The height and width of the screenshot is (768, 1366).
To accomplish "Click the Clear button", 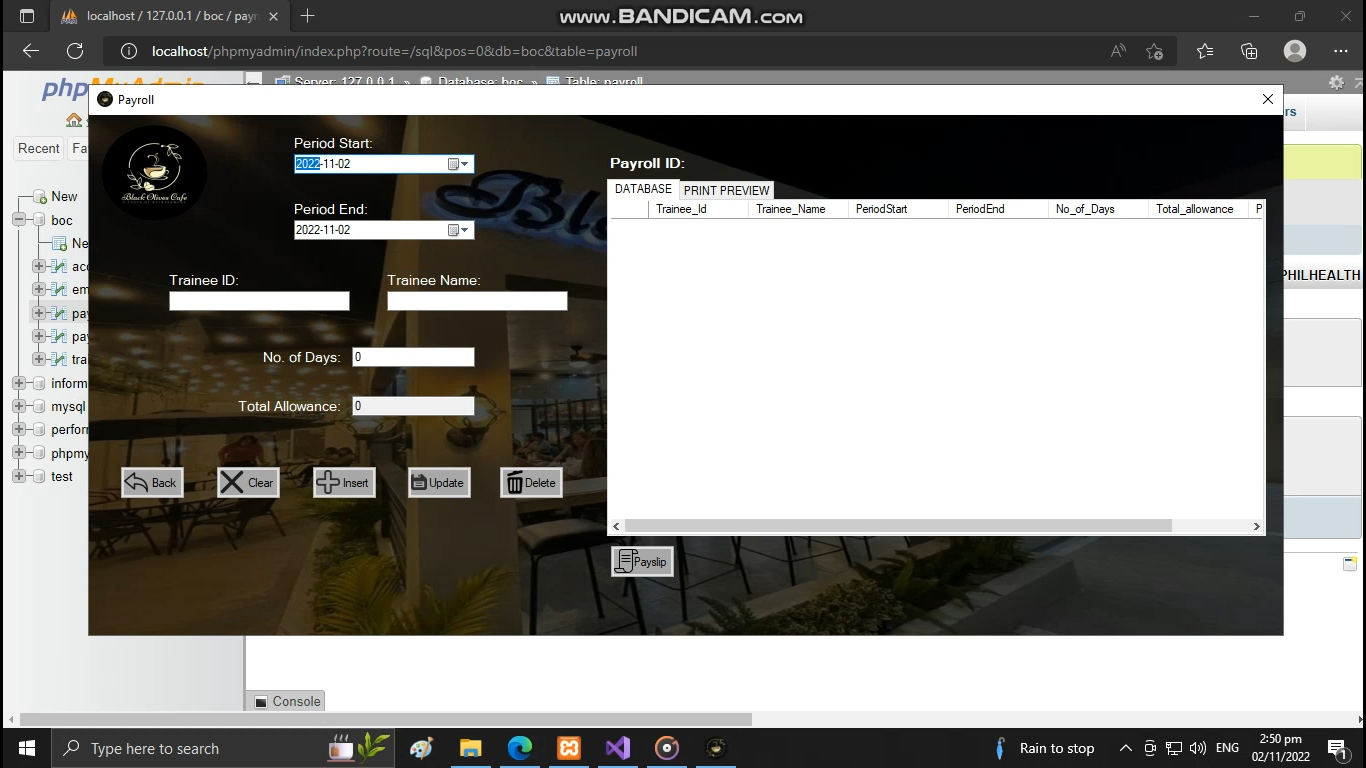I will coord(248,483).
